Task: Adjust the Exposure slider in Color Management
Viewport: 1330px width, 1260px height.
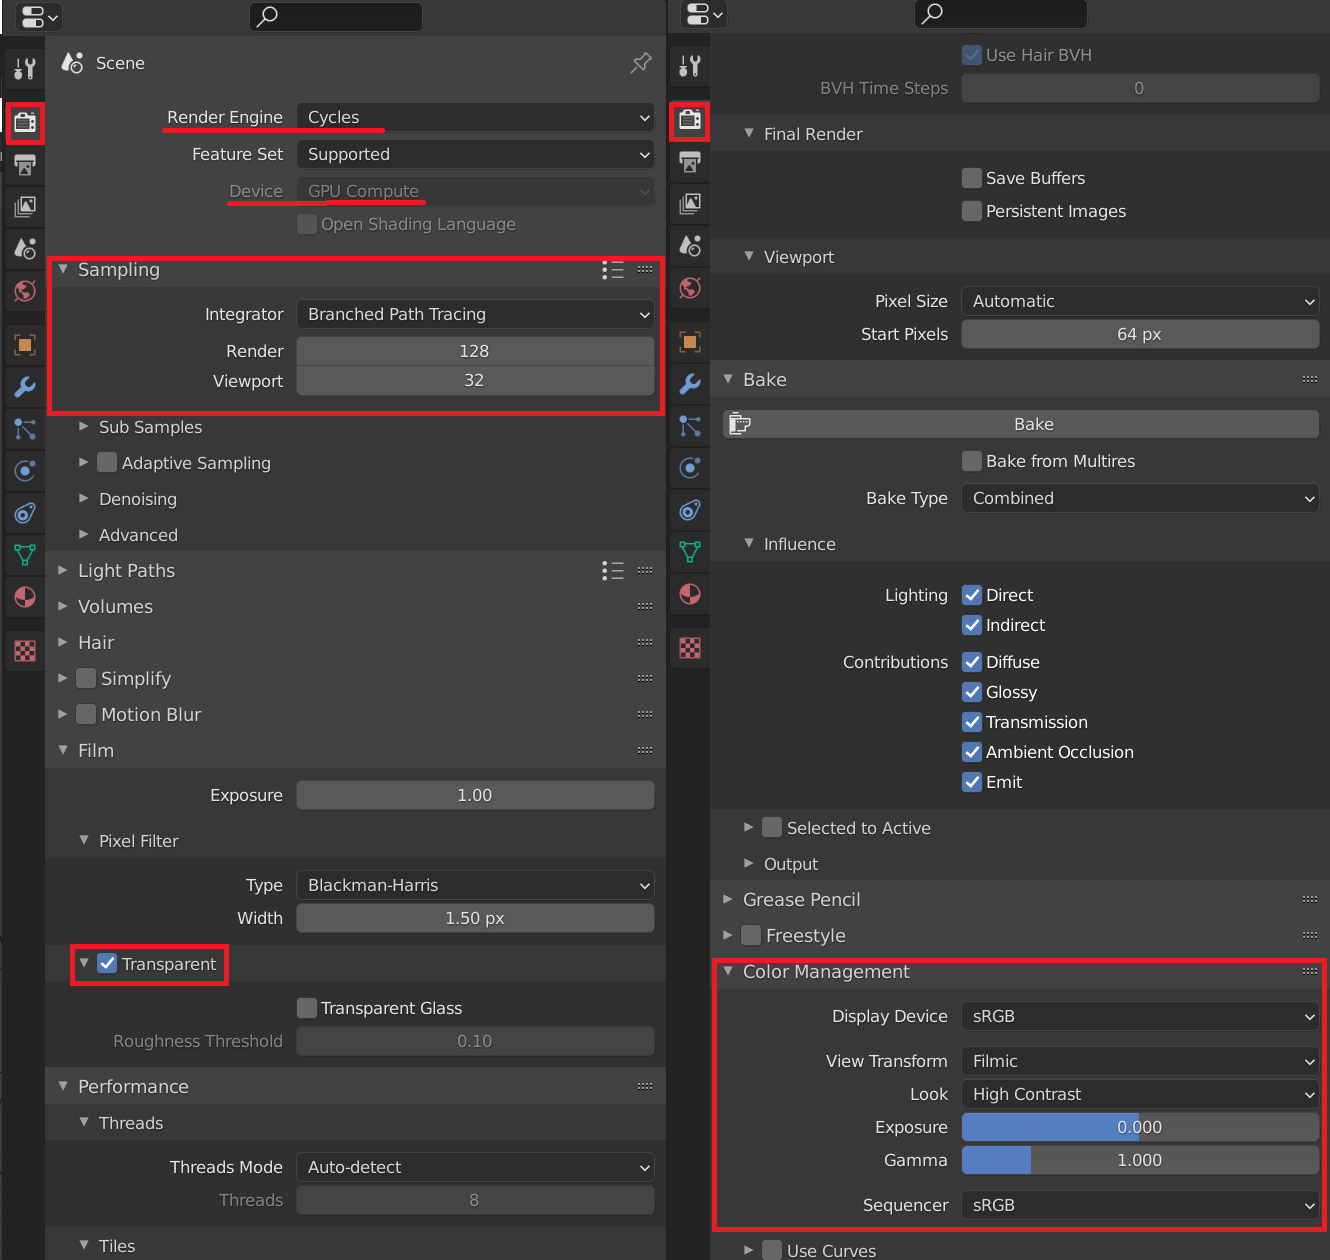Action: pyautogui.click(x=1139, y=1127)
